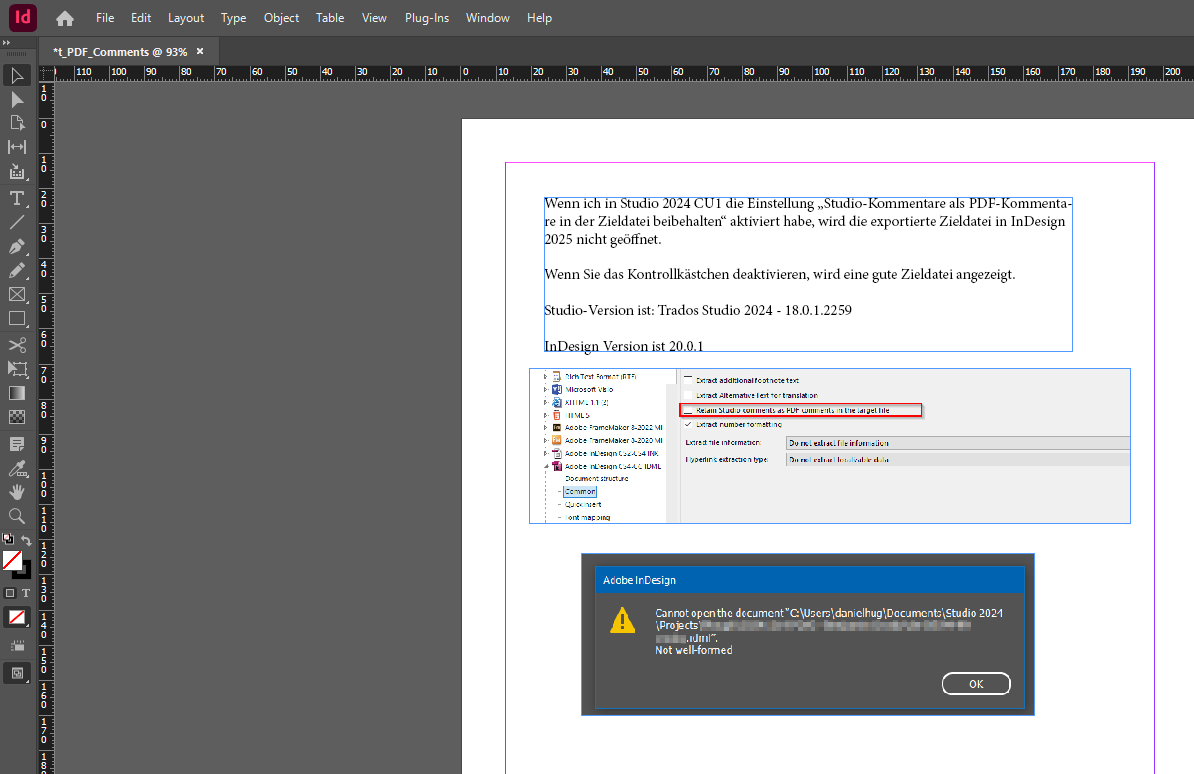Close the t_PDF_Comments document tab
The image size is (1194, 774).
click(x=200, y=51)
